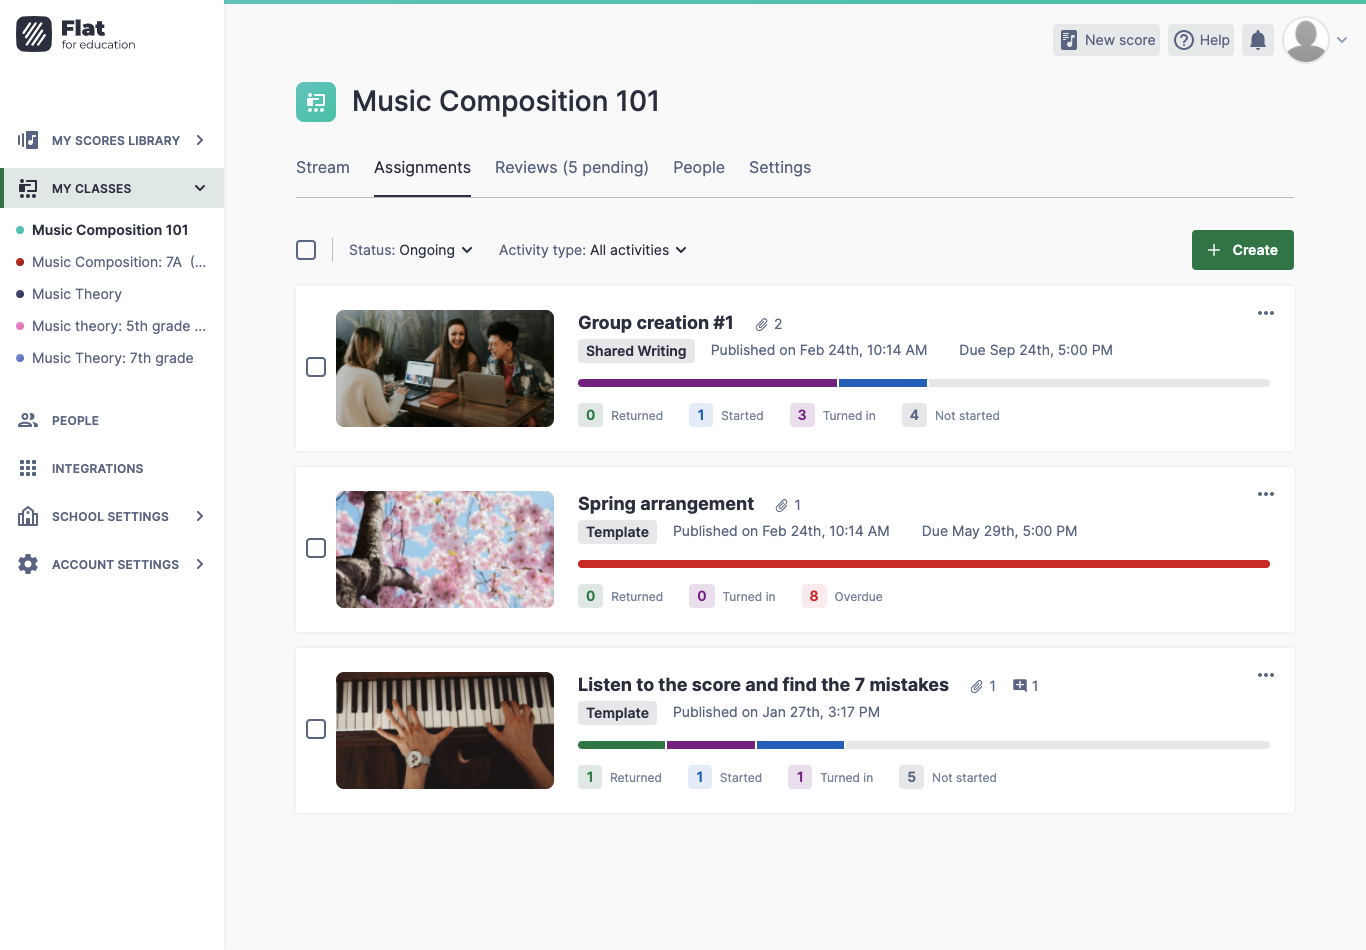Click the Music Composition 101 class icon
Viewport: 1366px width, 950px height.
pos(316,102)
